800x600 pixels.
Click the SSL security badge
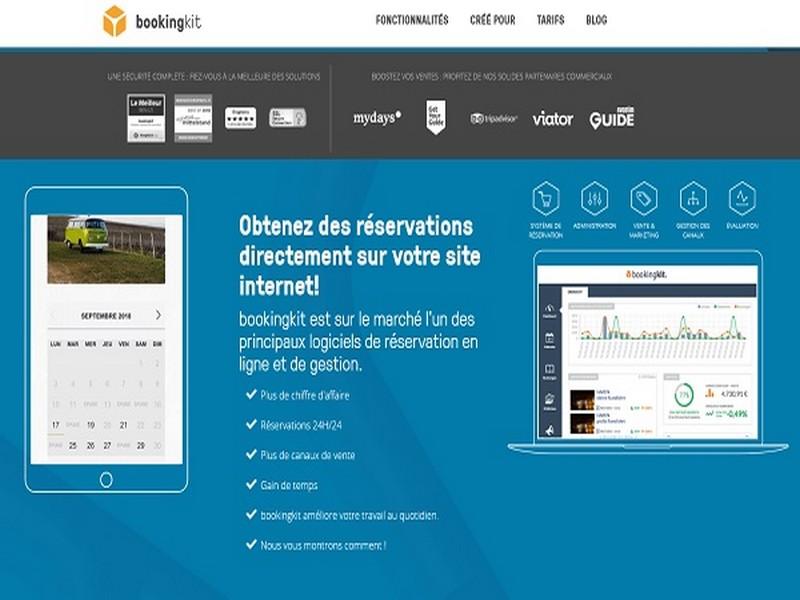click(288, 118)
